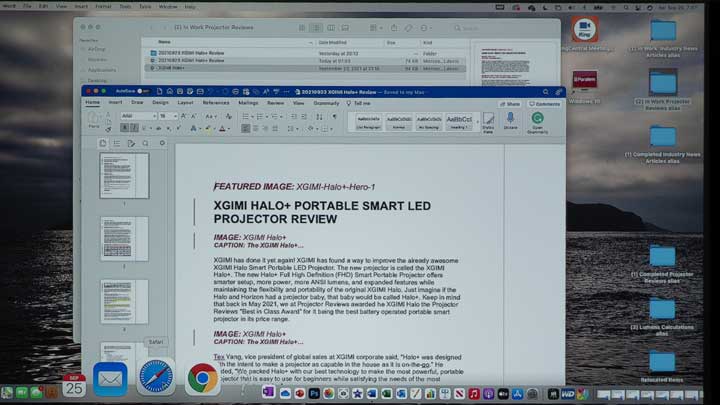Click the Comments button in Word
The width and height of the screenshot is (720, 405).
click(x=545, y=104)
